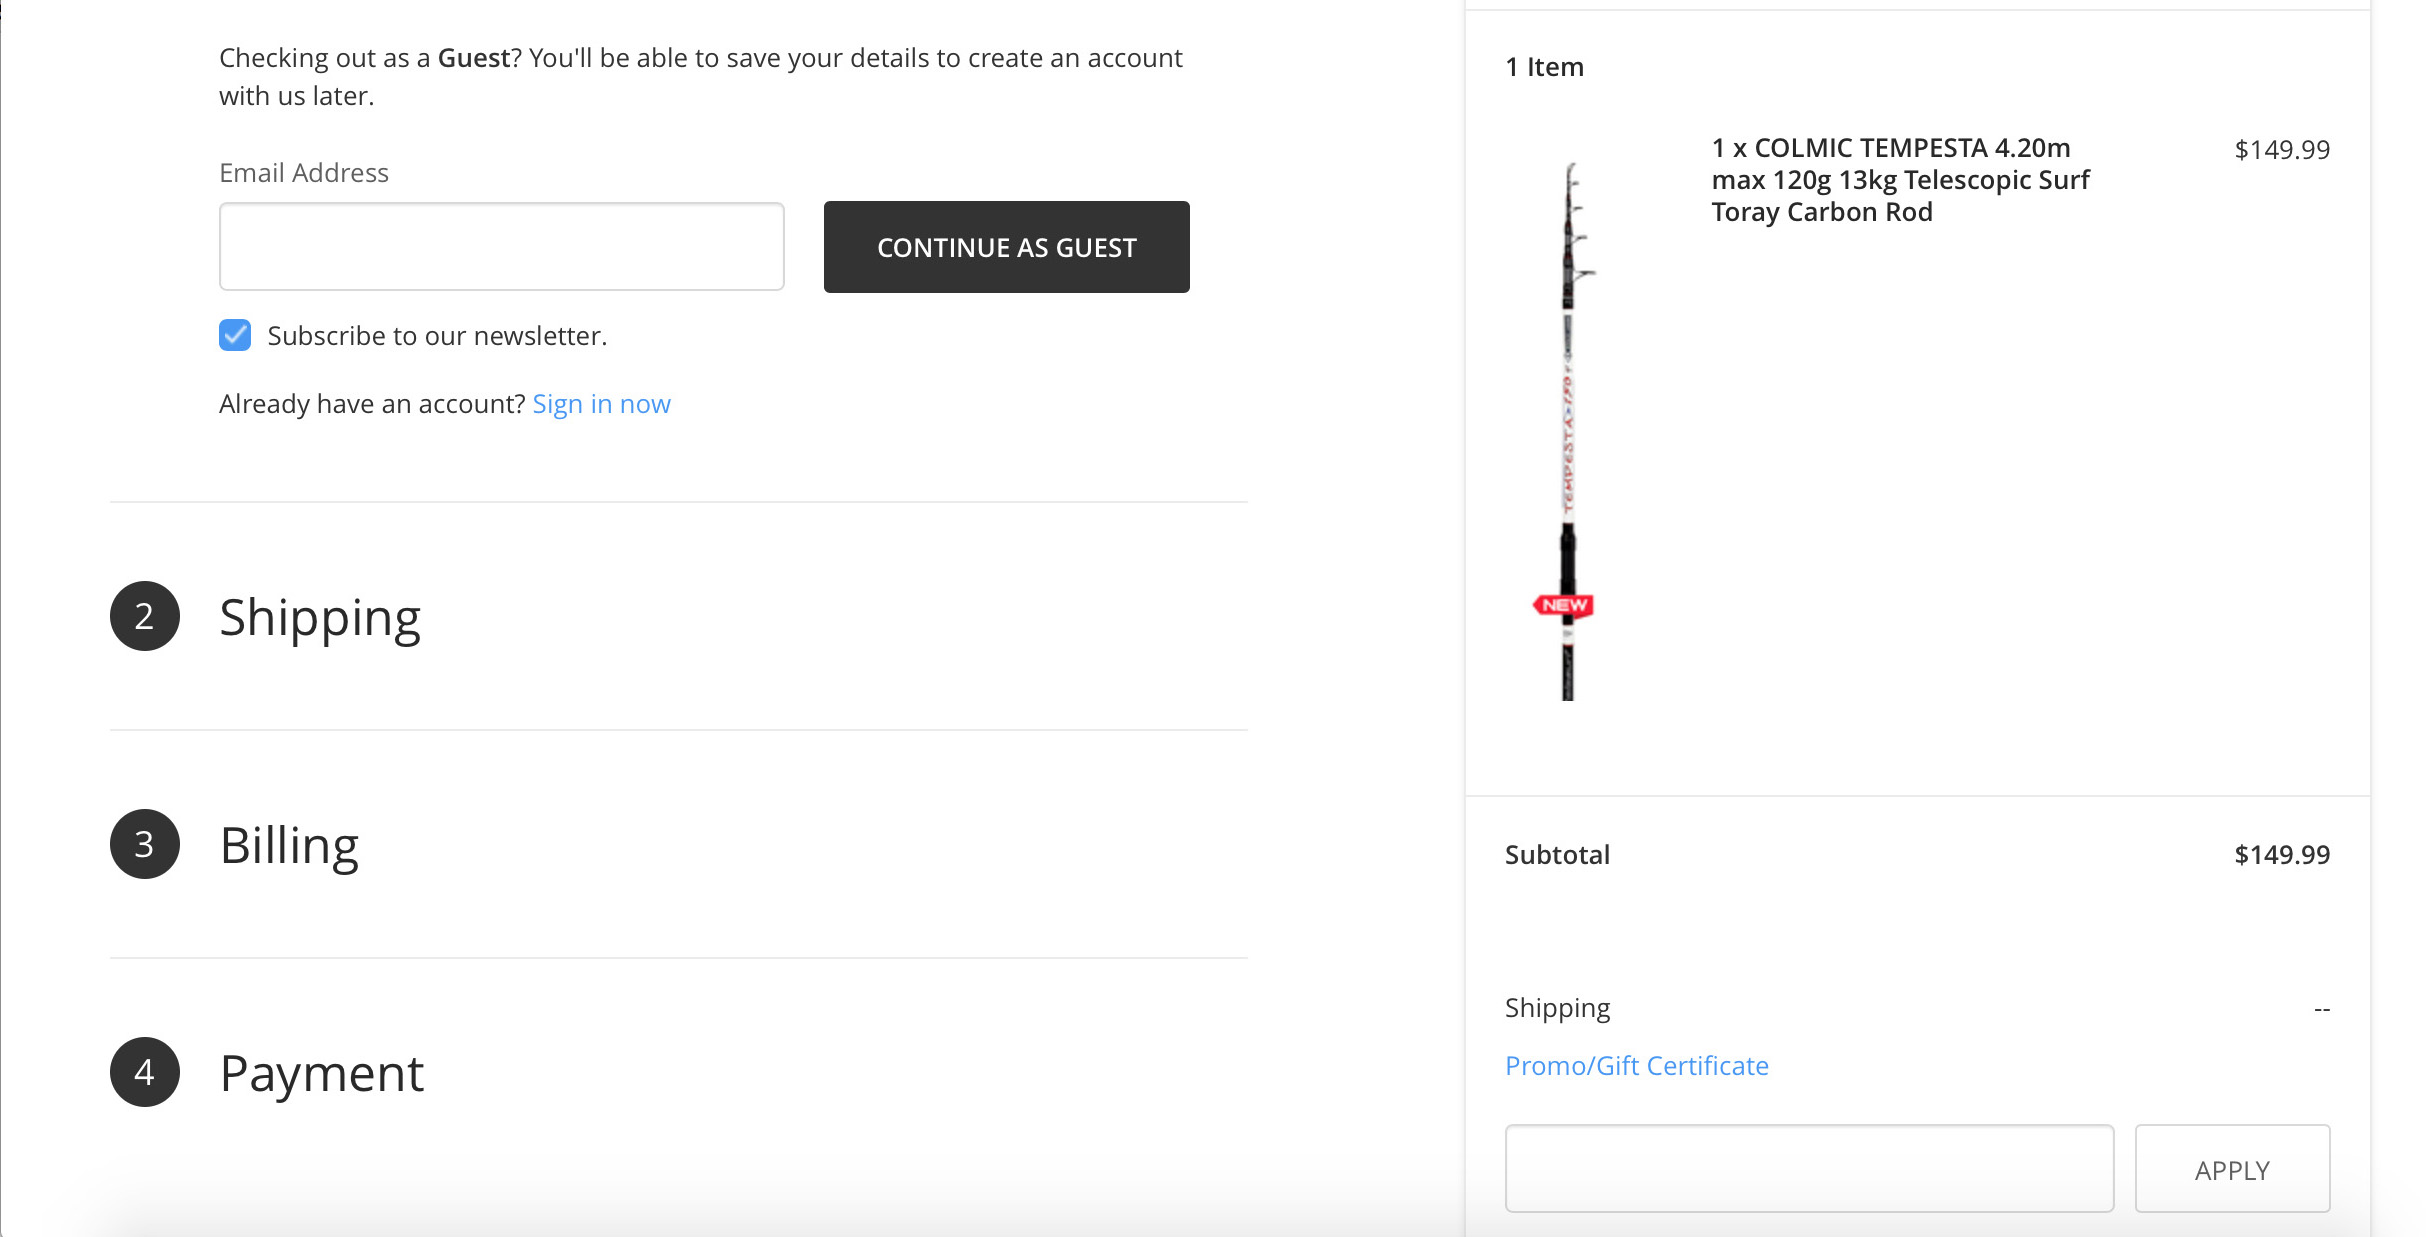
Task: Click the Sign in now link
Action: (x=601, y=404)
